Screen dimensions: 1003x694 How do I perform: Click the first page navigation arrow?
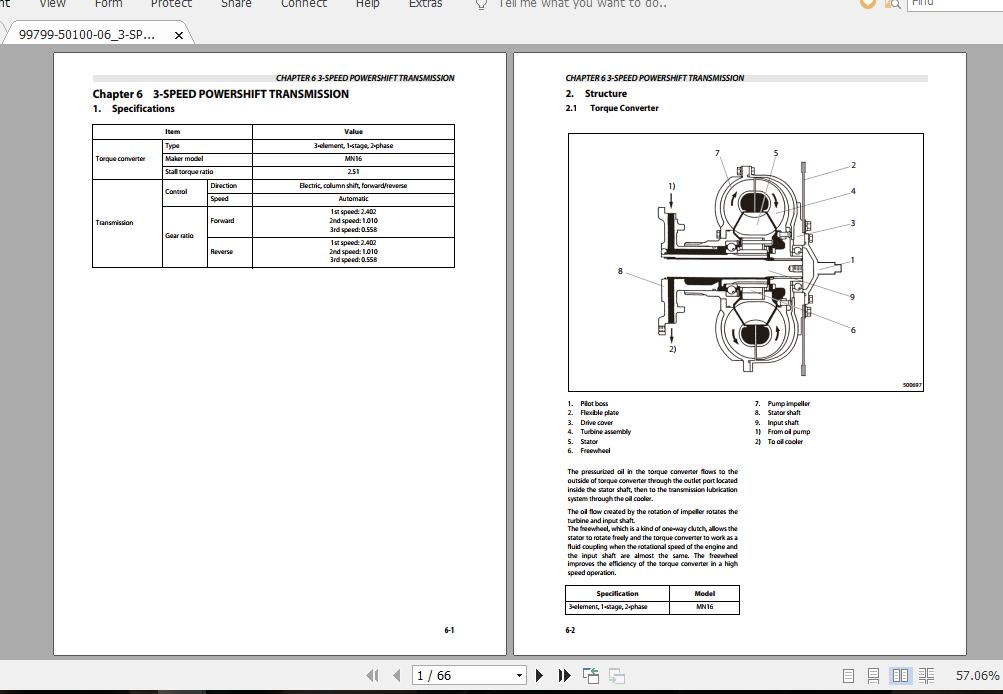[373, 675]
